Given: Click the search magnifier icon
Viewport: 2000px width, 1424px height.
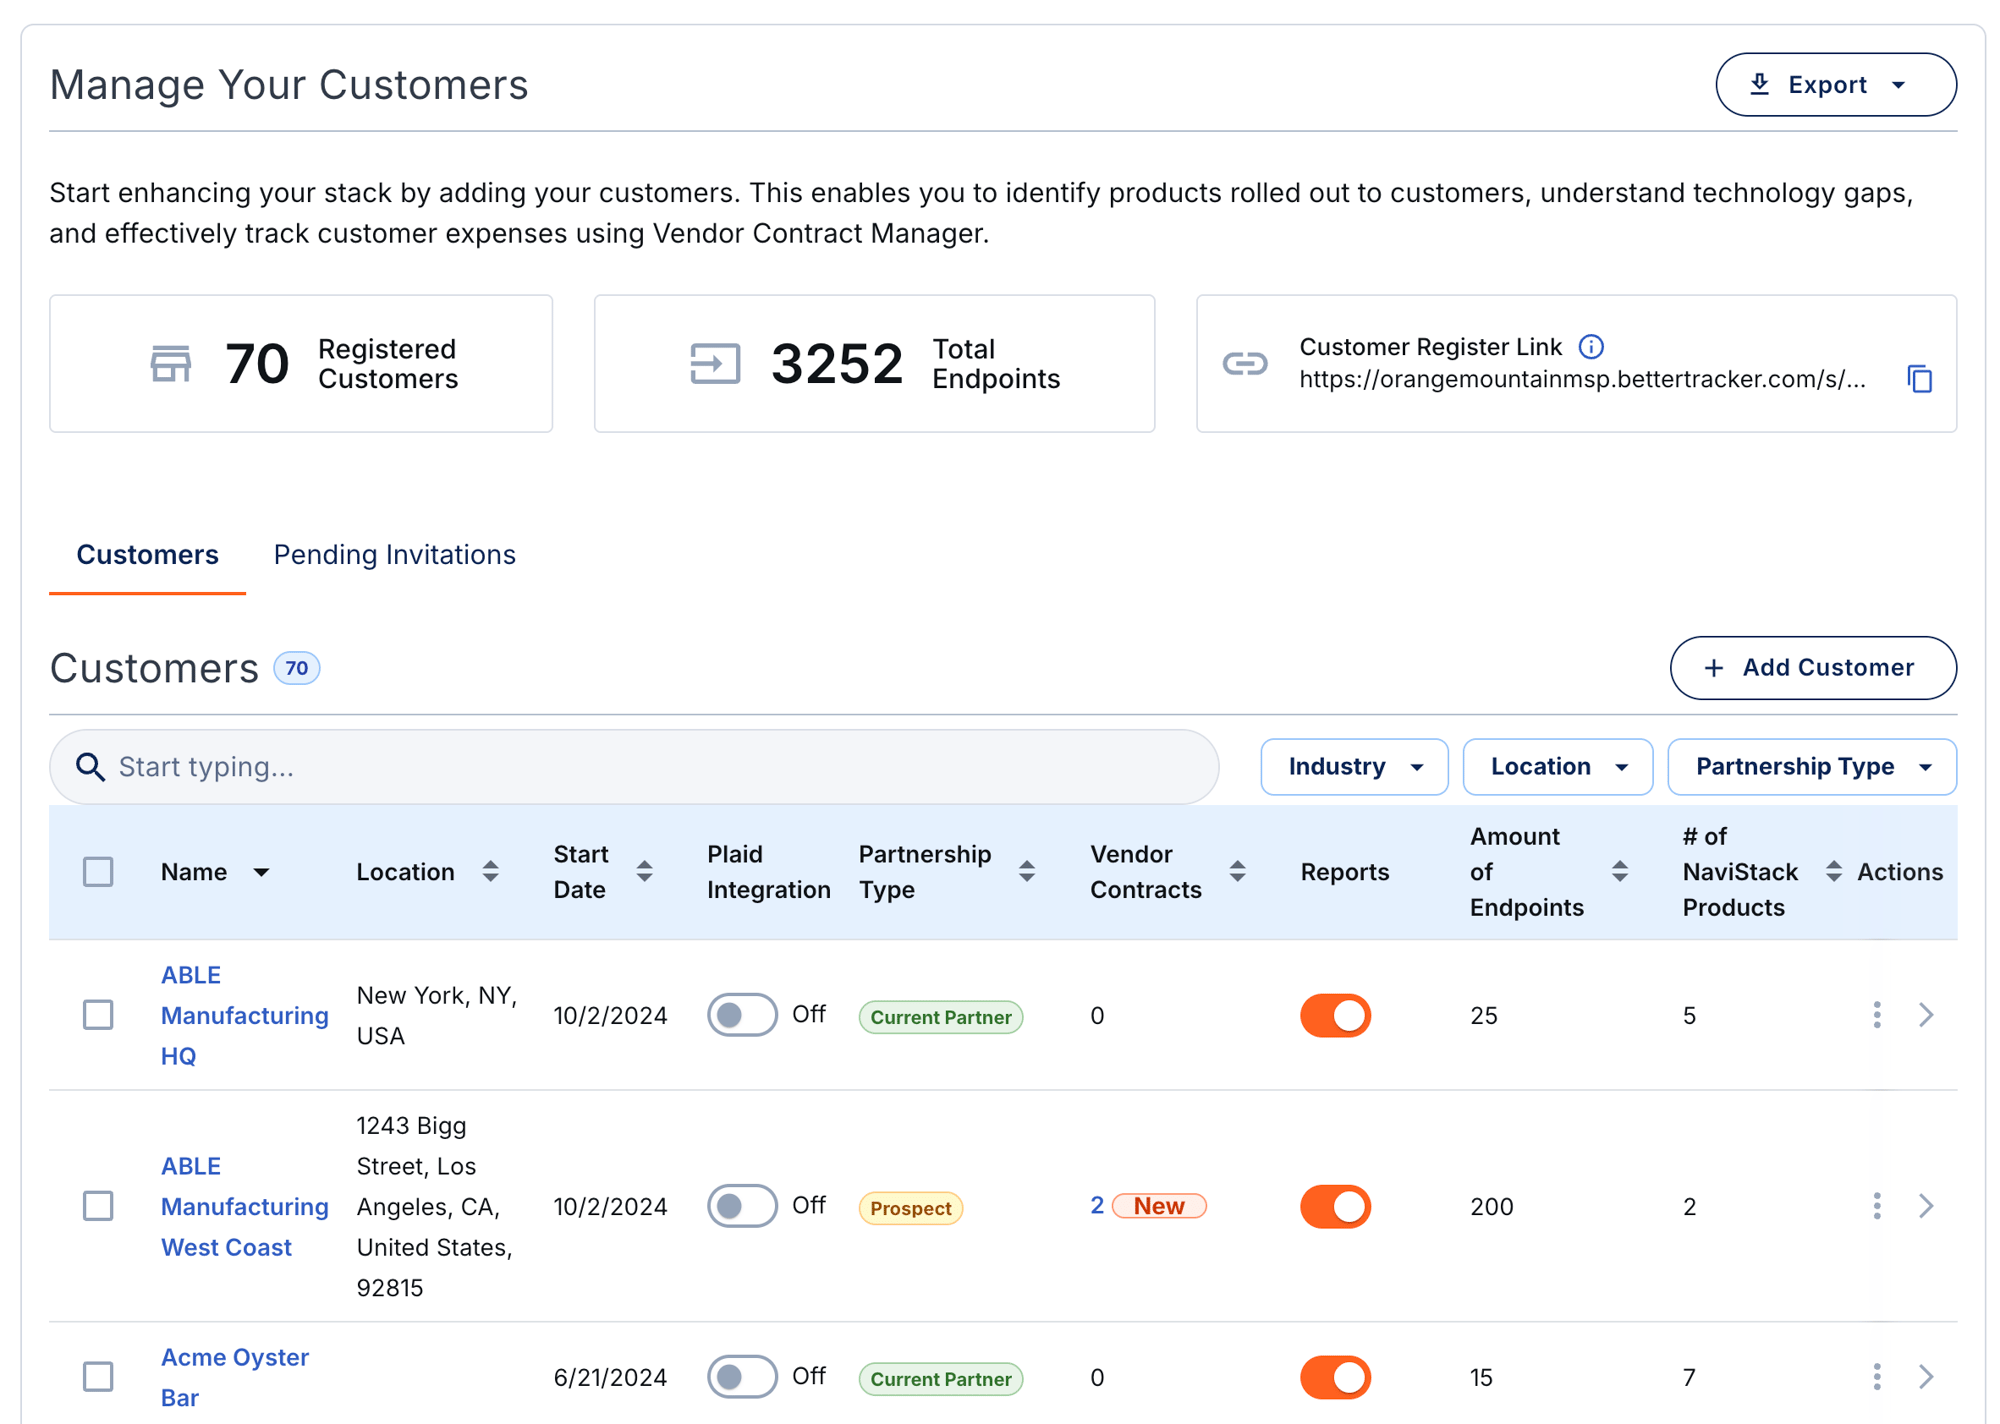Looking at the screenshot, I should point(91,767).
